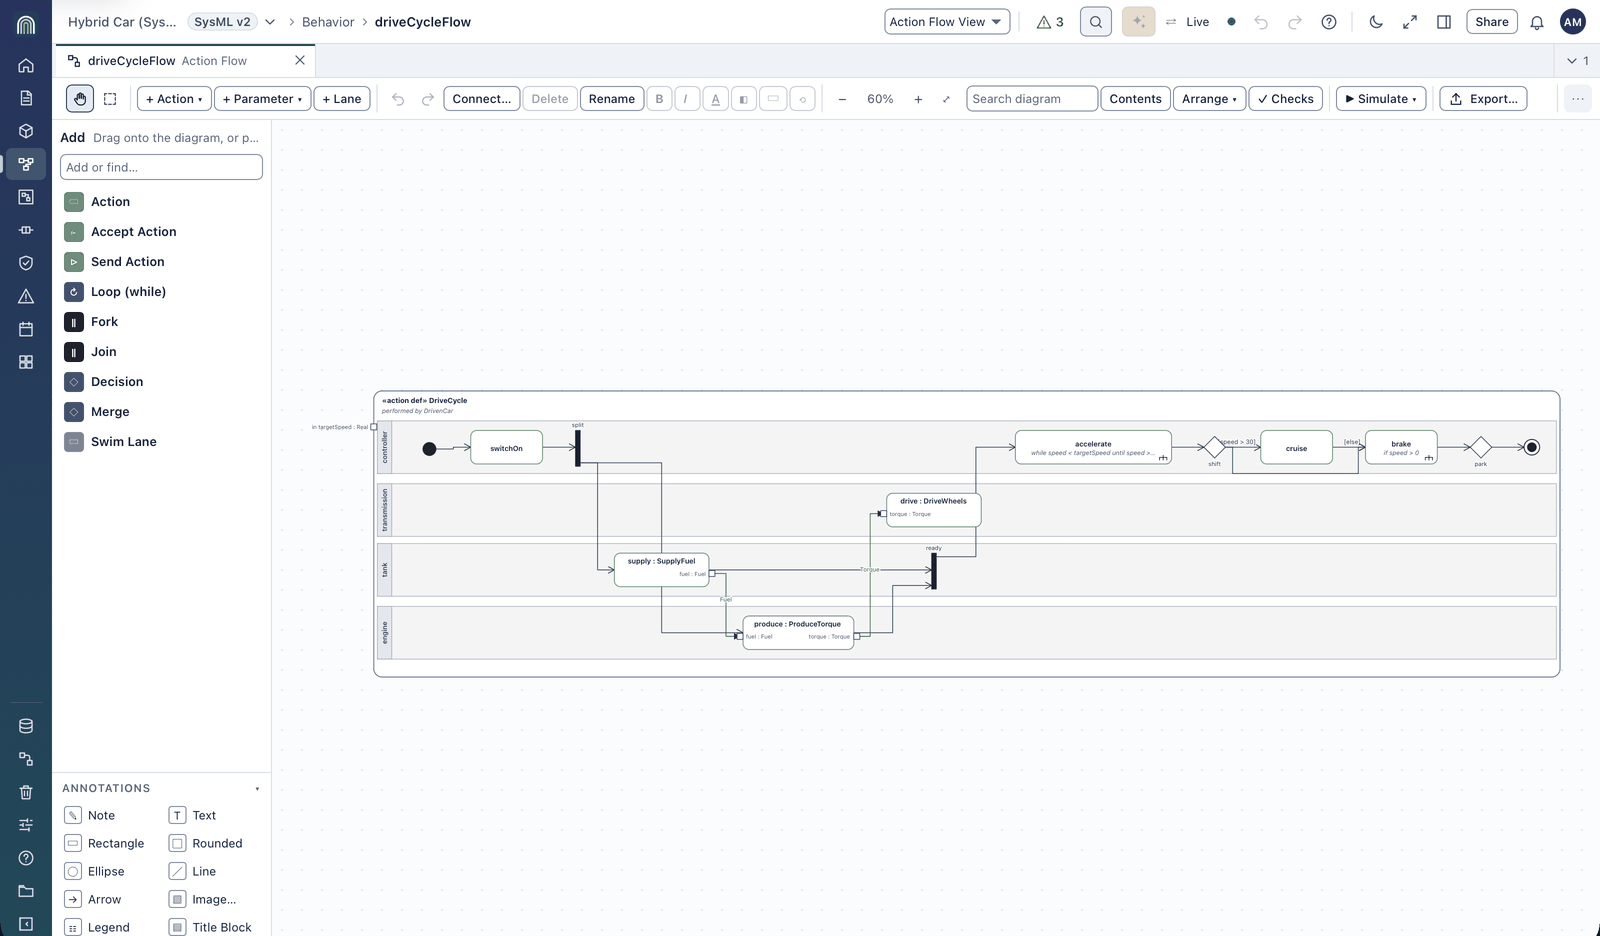Click the Share button
The image size is (1600, 936).
click(1492, 22)
